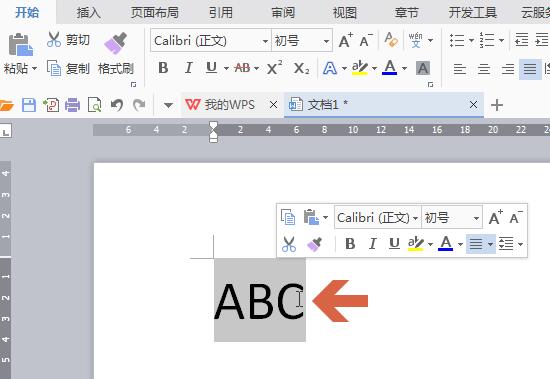Increase font size in ribbon

click(x=346, y=40)
